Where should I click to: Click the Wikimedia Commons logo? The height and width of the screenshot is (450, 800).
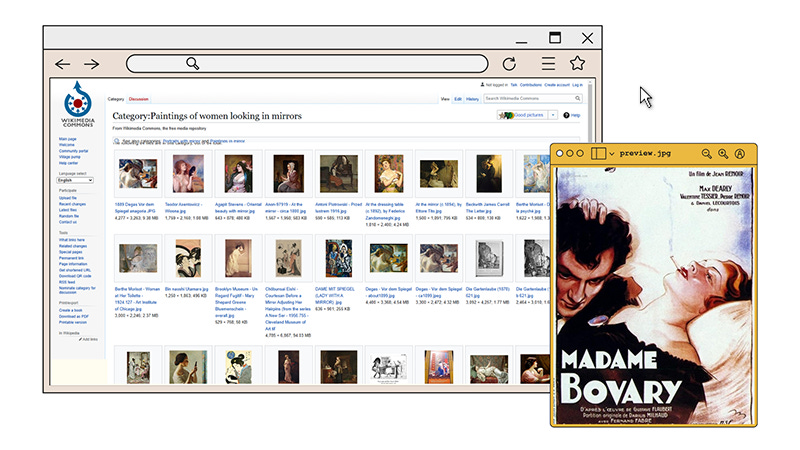click(x=78, y=104)
